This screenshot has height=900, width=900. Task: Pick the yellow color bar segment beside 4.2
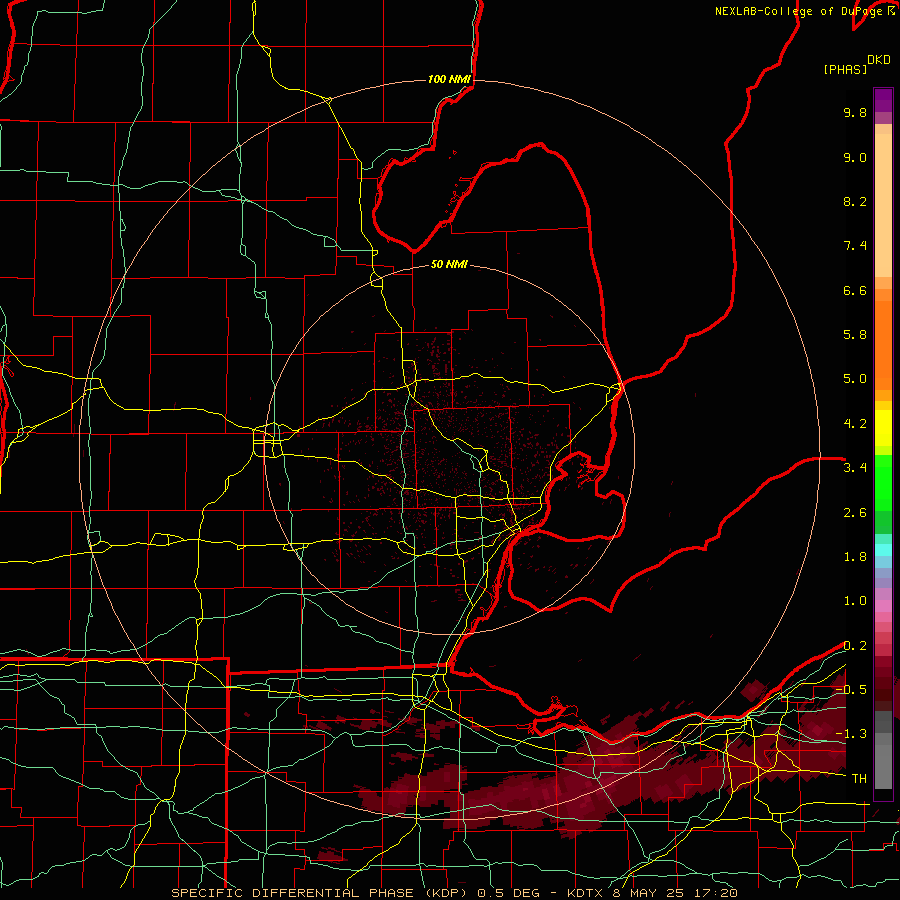883,428
